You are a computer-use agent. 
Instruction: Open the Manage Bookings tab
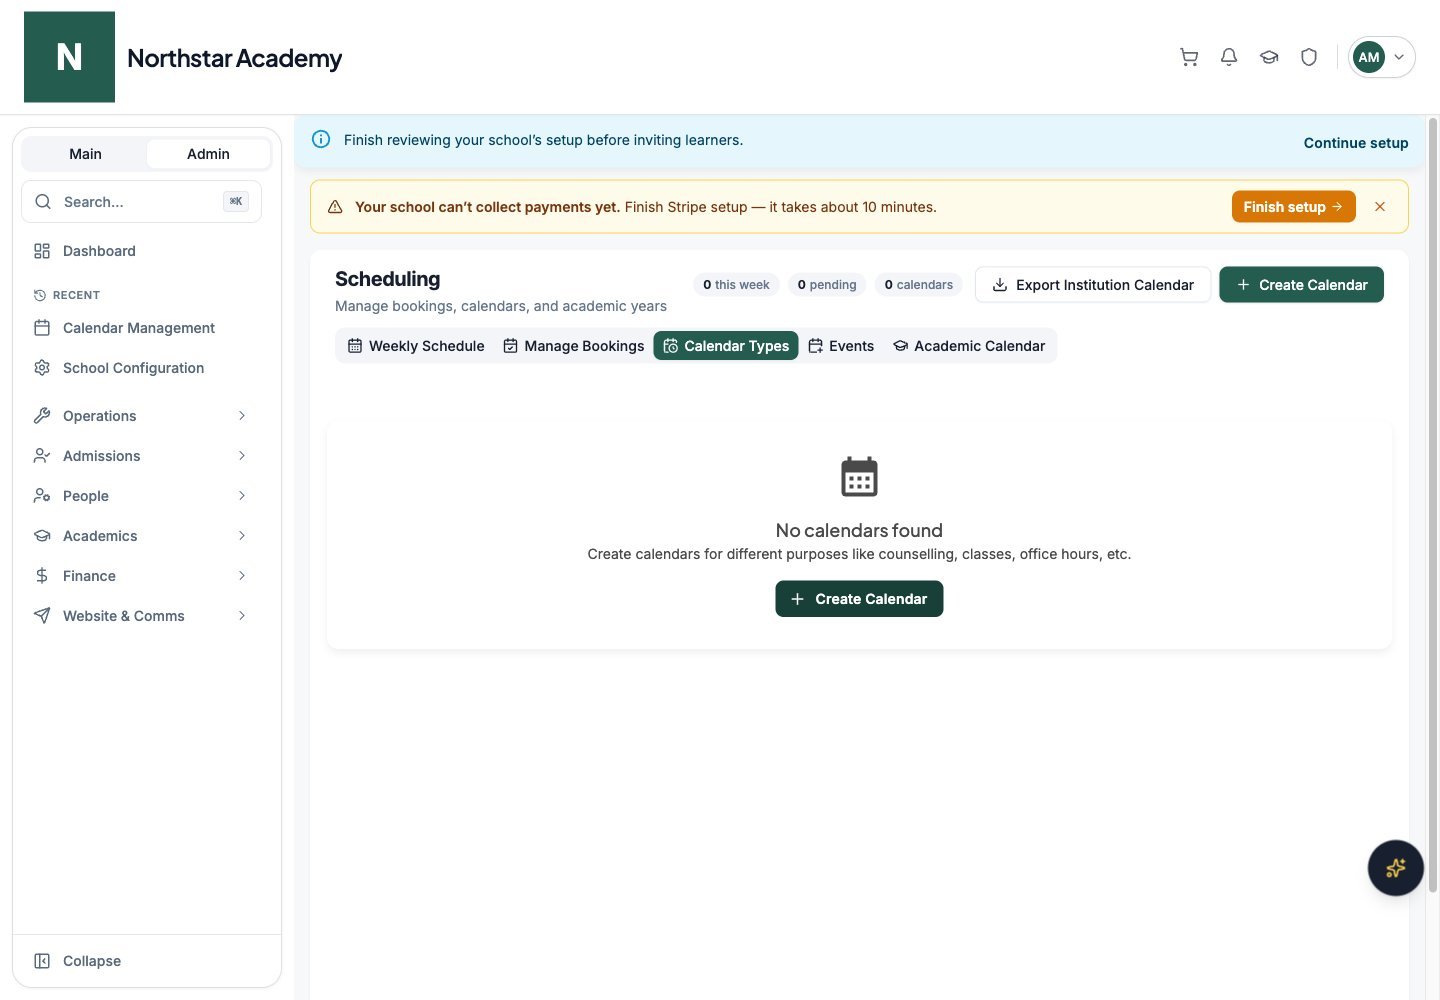(x=574, y=346)
